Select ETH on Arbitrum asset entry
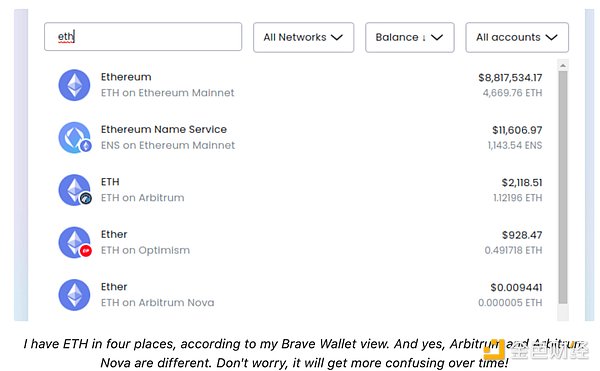Viewport: 600px width, 371px height. tap(300, 190)
